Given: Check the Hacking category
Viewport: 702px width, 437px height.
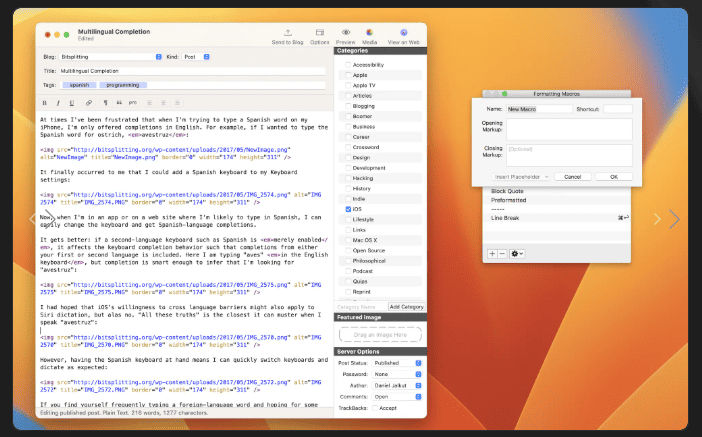Looking at the screenshot, I should [348, 178].
